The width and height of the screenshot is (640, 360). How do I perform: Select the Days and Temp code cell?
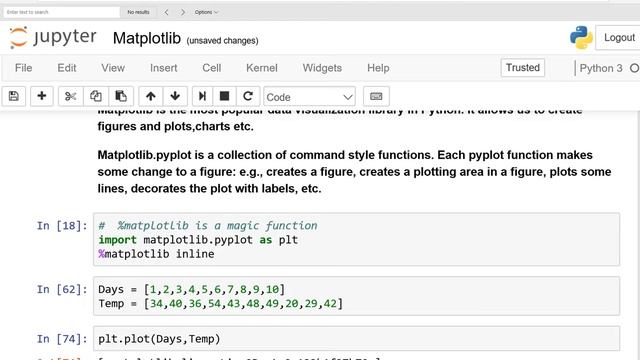coord(356,296)
